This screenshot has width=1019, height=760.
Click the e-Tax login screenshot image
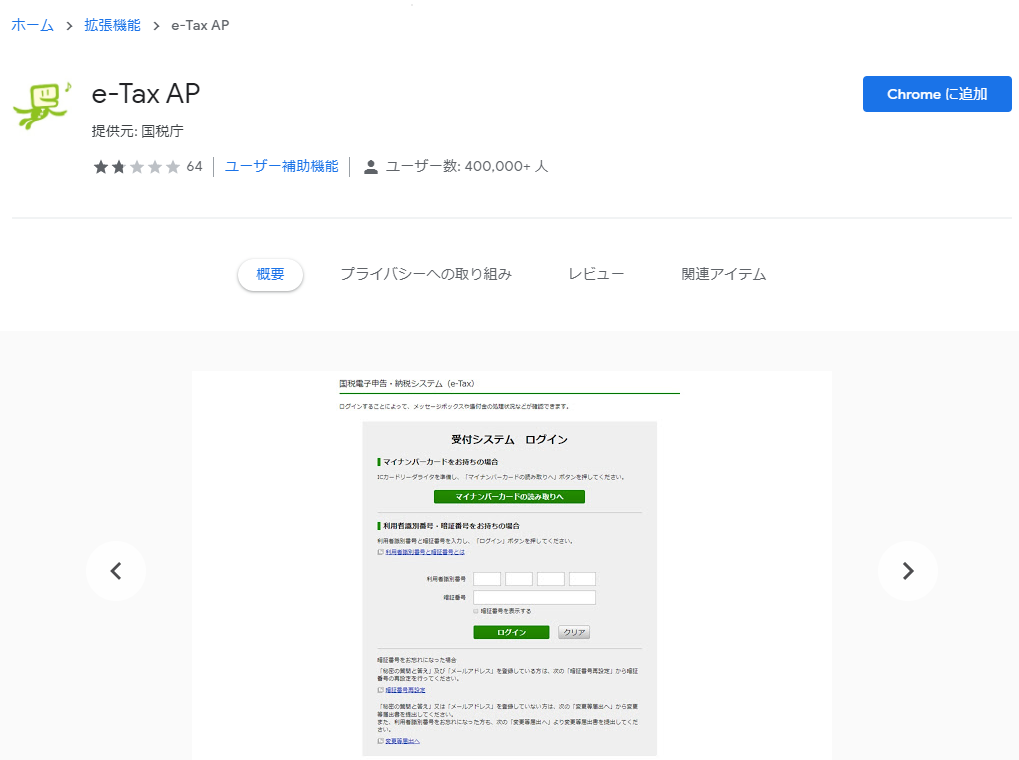(x=511, y=566)
